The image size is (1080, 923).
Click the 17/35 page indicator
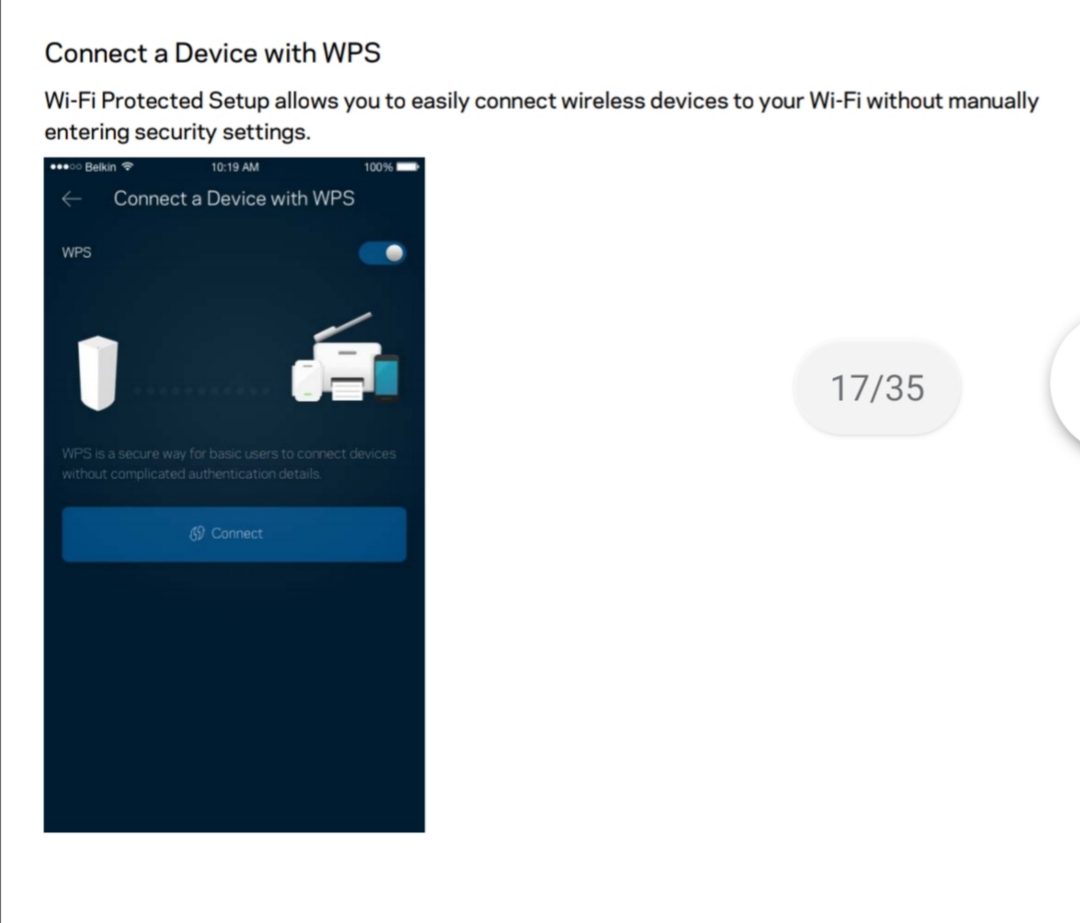[x=877, y=388]
